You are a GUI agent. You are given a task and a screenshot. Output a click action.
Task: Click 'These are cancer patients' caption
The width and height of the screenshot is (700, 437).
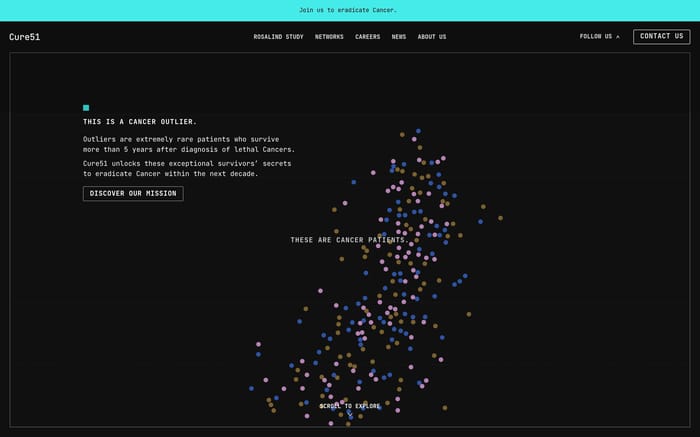coord(350,240)
